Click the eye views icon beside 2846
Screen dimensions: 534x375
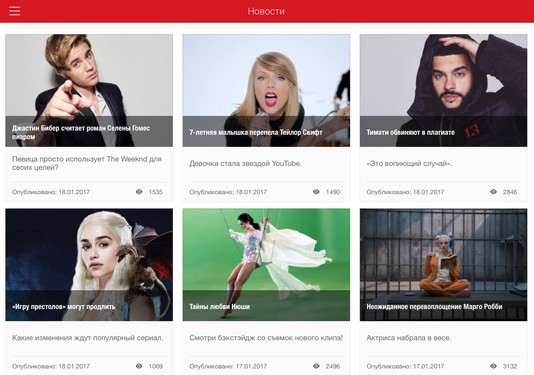pos(493,192)
